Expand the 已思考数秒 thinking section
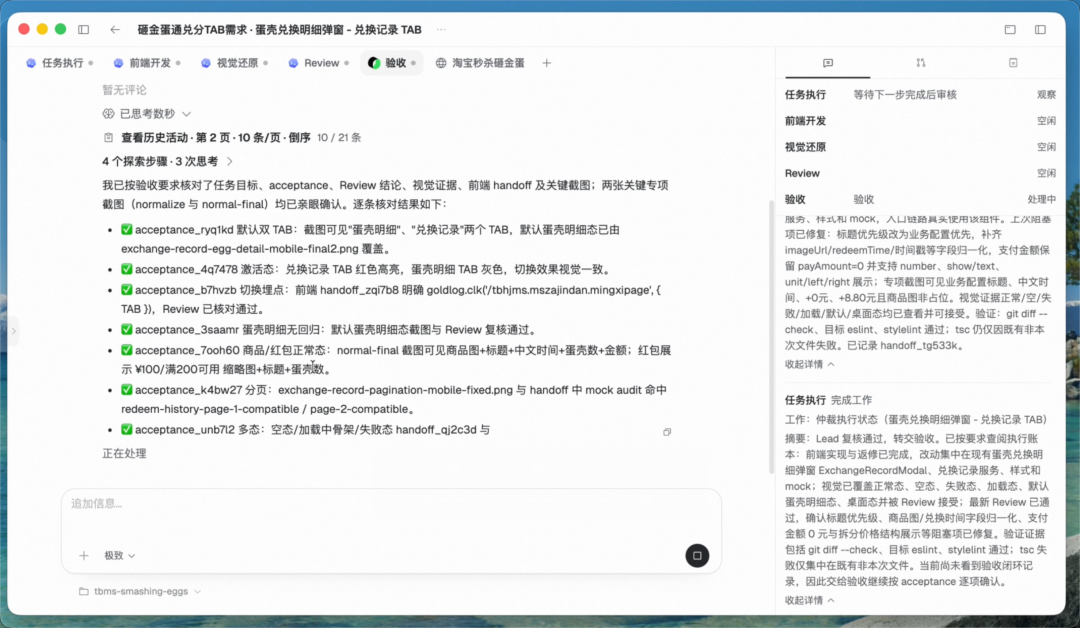The height and width of the screenshot is (628, 1080). tap(147, 114)
